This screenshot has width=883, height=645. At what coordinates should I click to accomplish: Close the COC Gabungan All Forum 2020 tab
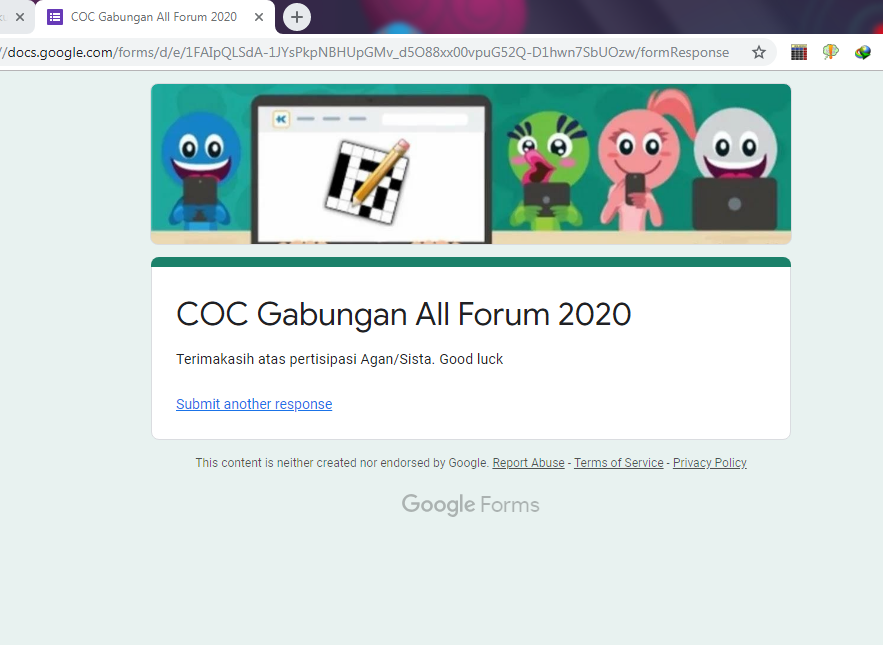259,17
